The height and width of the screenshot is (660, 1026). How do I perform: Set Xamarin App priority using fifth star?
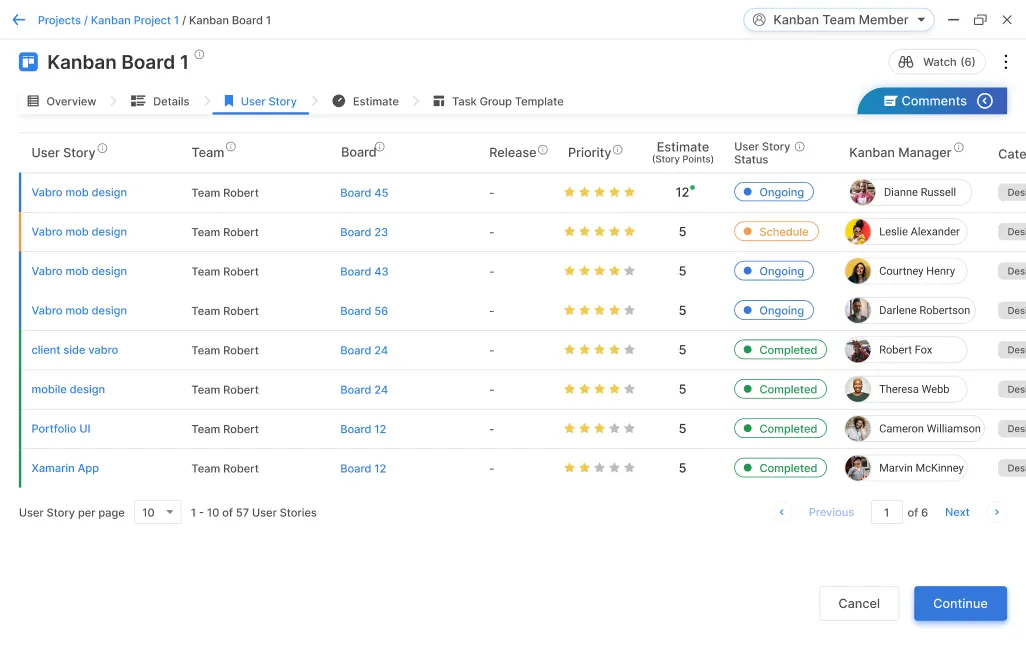click(x=629, y=468)
